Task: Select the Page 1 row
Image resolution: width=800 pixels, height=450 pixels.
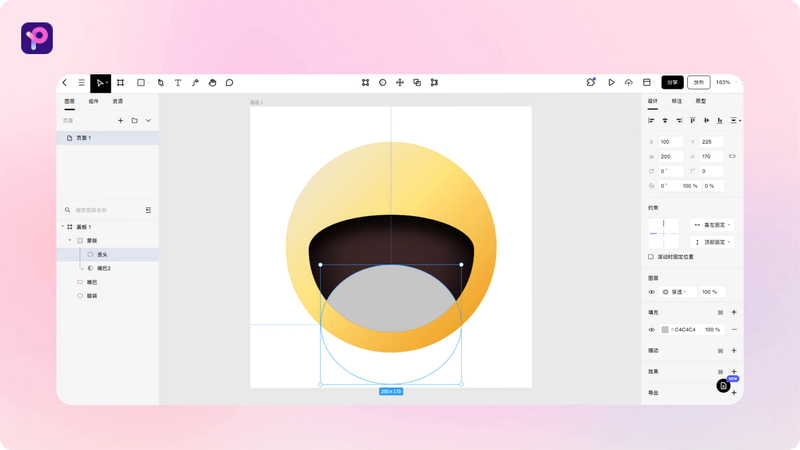Action: (108, 138)
